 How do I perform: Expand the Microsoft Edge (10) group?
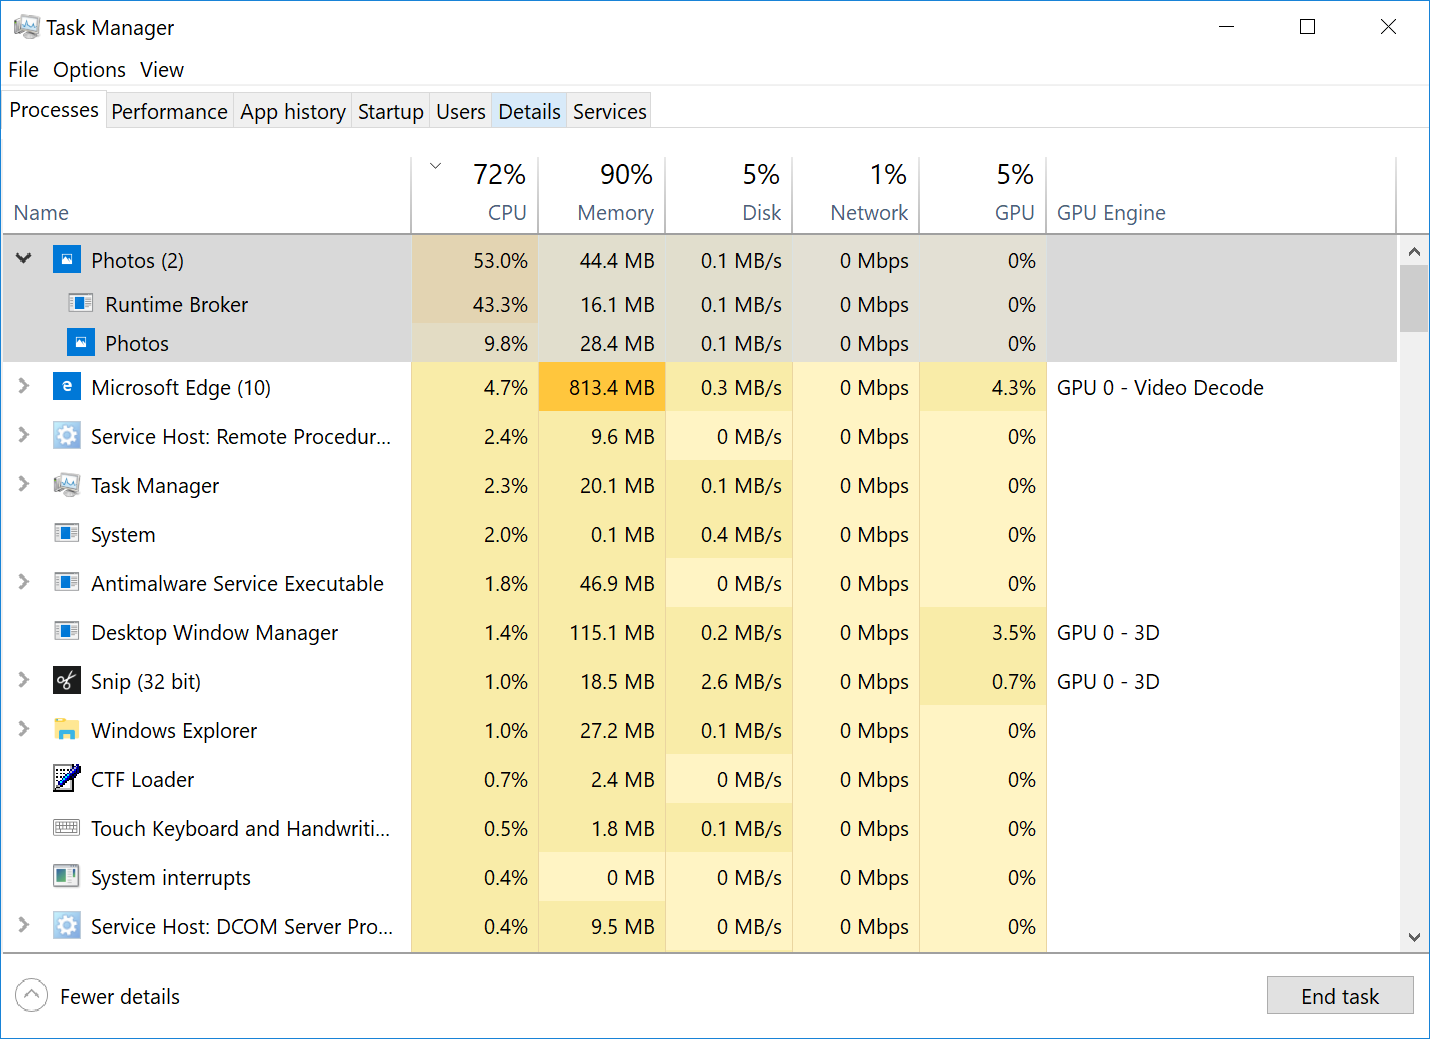coord(24,386)
